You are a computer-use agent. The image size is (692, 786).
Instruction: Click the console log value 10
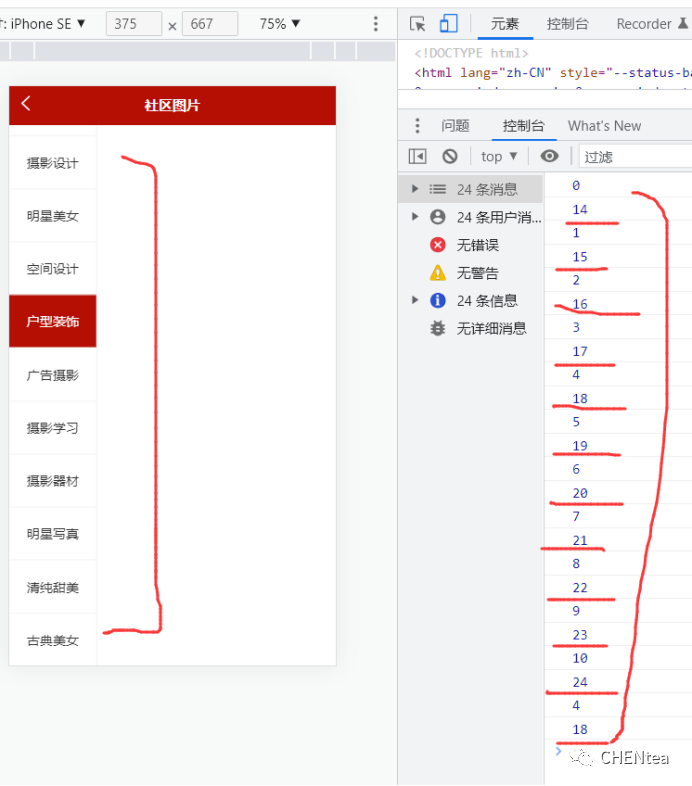[580, 658]
